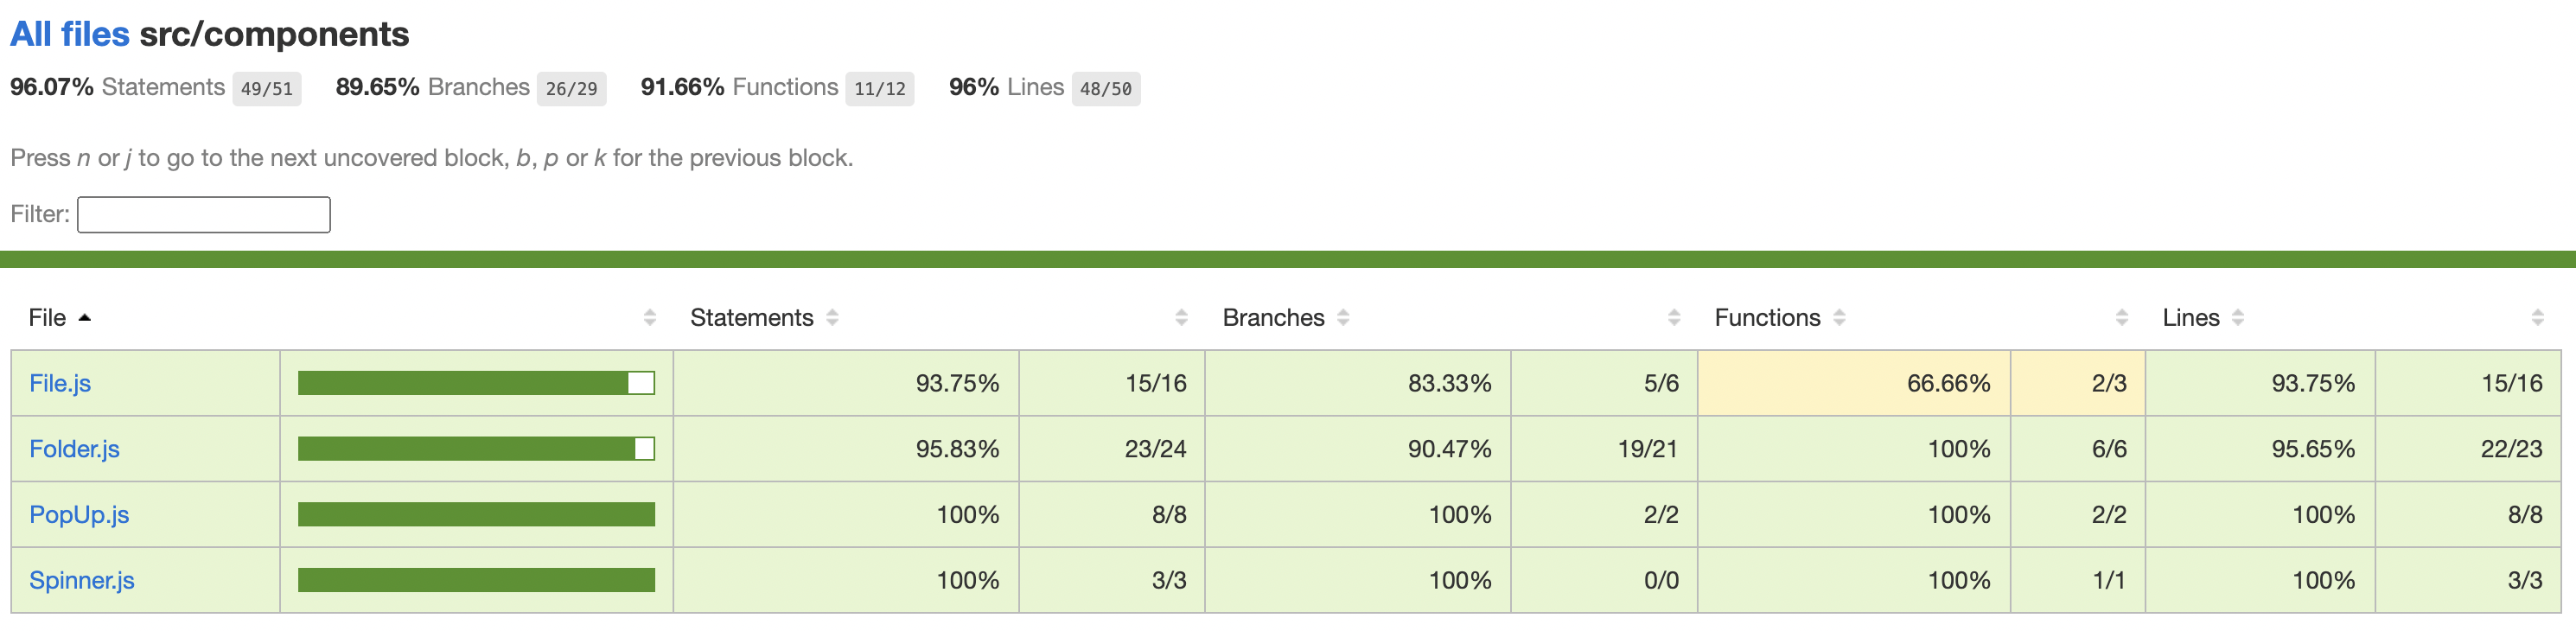2576x631 pixels.
Task: Click the sorter next to the progress bar column
Action: click(x=651, y=317)
